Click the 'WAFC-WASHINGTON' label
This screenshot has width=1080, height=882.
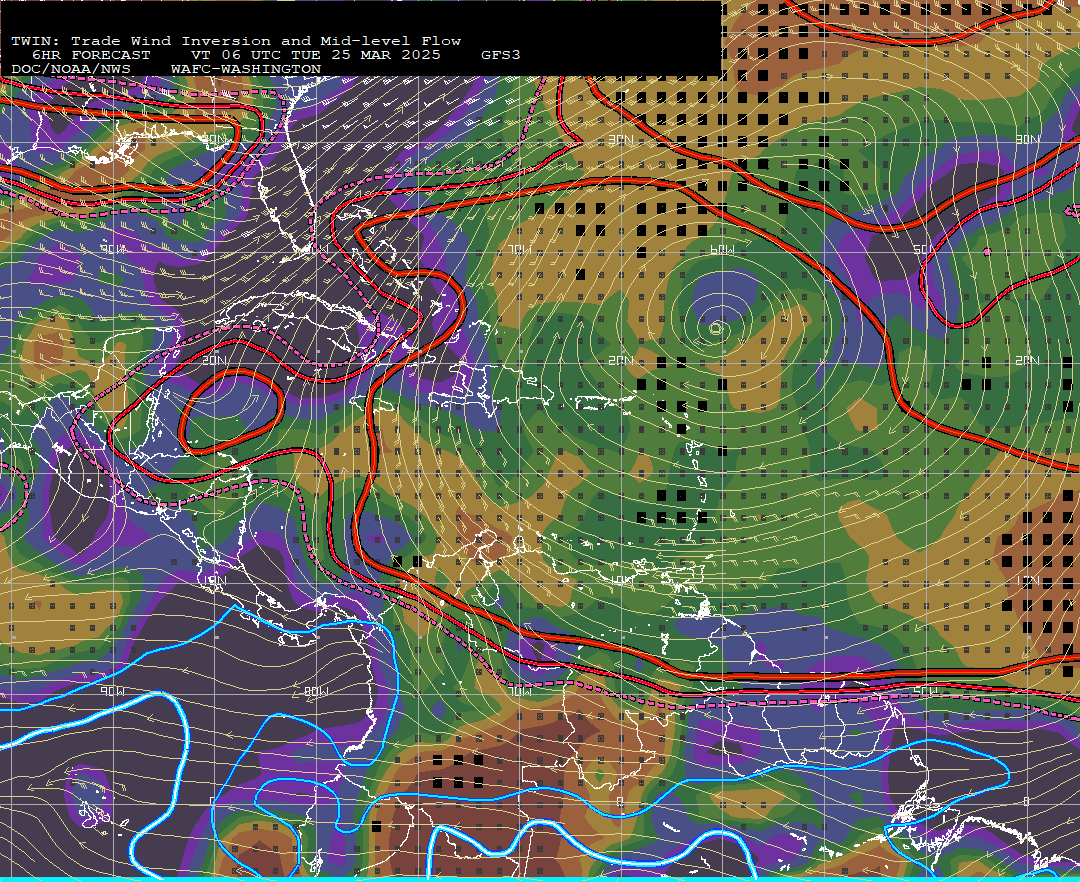[246, 70]
